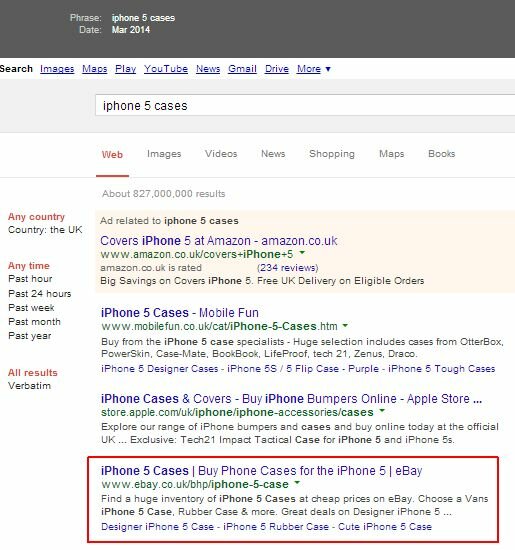Open iPhone 5 Cases - Mobile Fun result
Screen dimensions: 515x550
tap(180, 313)
